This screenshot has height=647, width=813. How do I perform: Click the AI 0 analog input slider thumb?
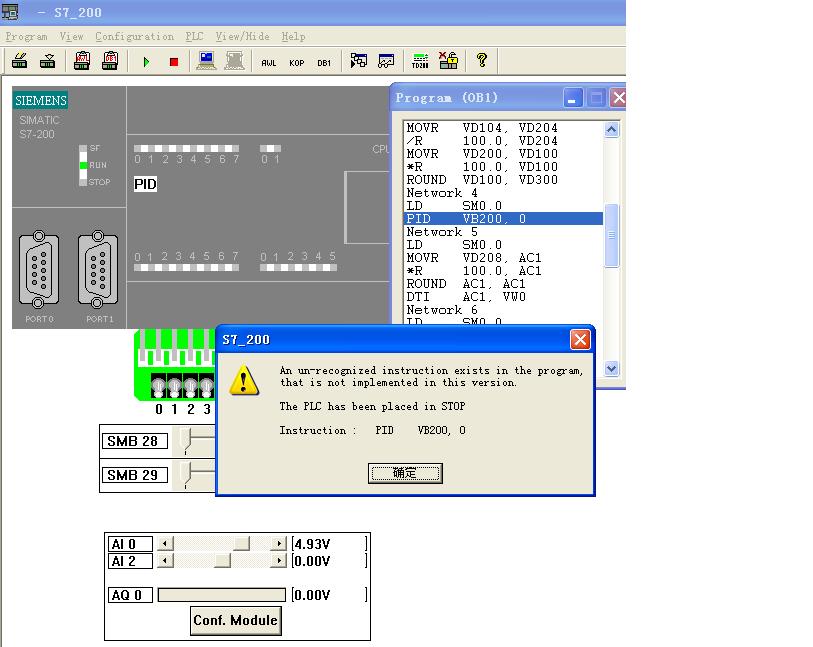point(241,544)
